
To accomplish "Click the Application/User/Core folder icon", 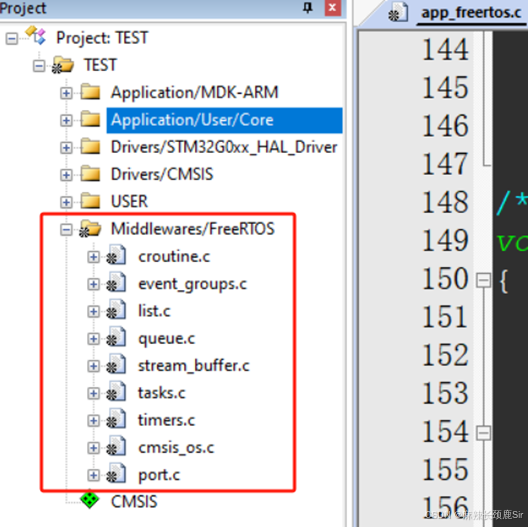I will click(x=90, y=119).
